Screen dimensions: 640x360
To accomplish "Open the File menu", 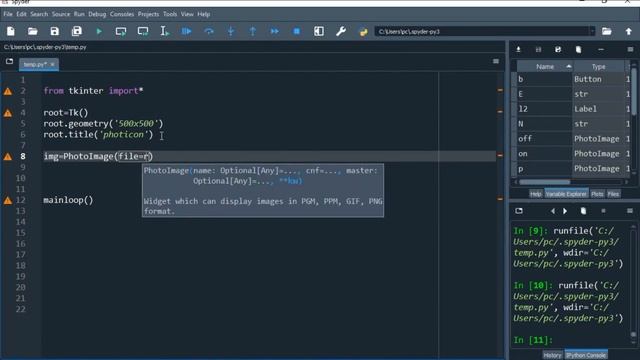I will [x=8, y=14].
